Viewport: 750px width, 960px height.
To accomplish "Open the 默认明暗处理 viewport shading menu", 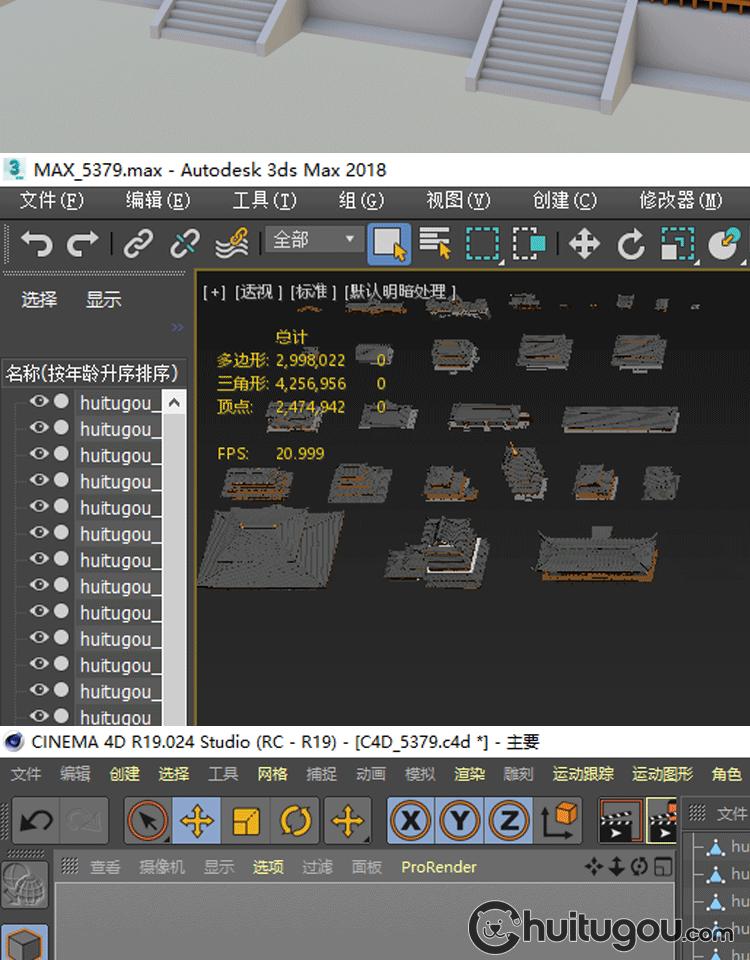I will coord(400,292).
